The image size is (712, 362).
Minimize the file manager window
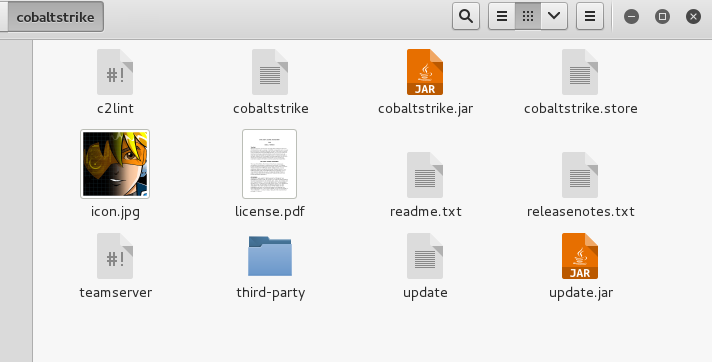click(631, 17)
